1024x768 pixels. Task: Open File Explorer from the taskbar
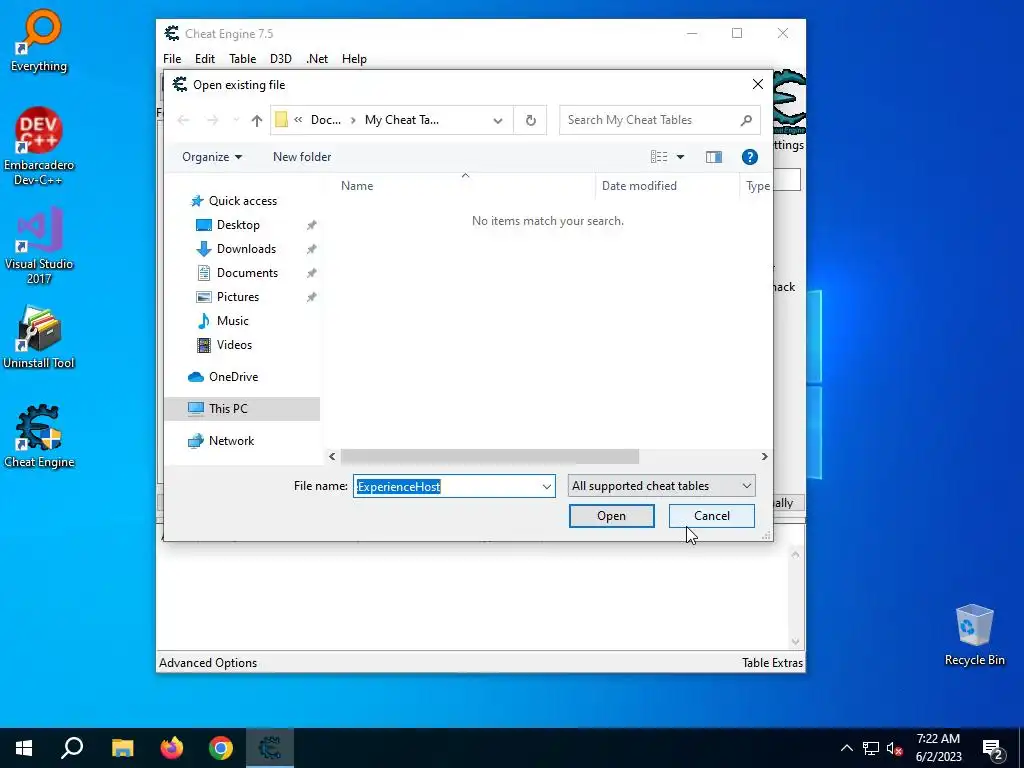tap(122, 748)
